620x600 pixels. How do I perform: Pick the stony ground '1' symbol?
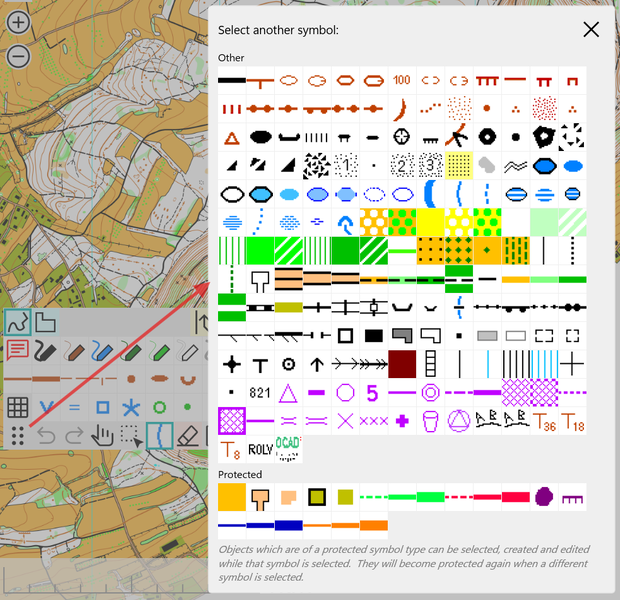click(x=345, y=166)
